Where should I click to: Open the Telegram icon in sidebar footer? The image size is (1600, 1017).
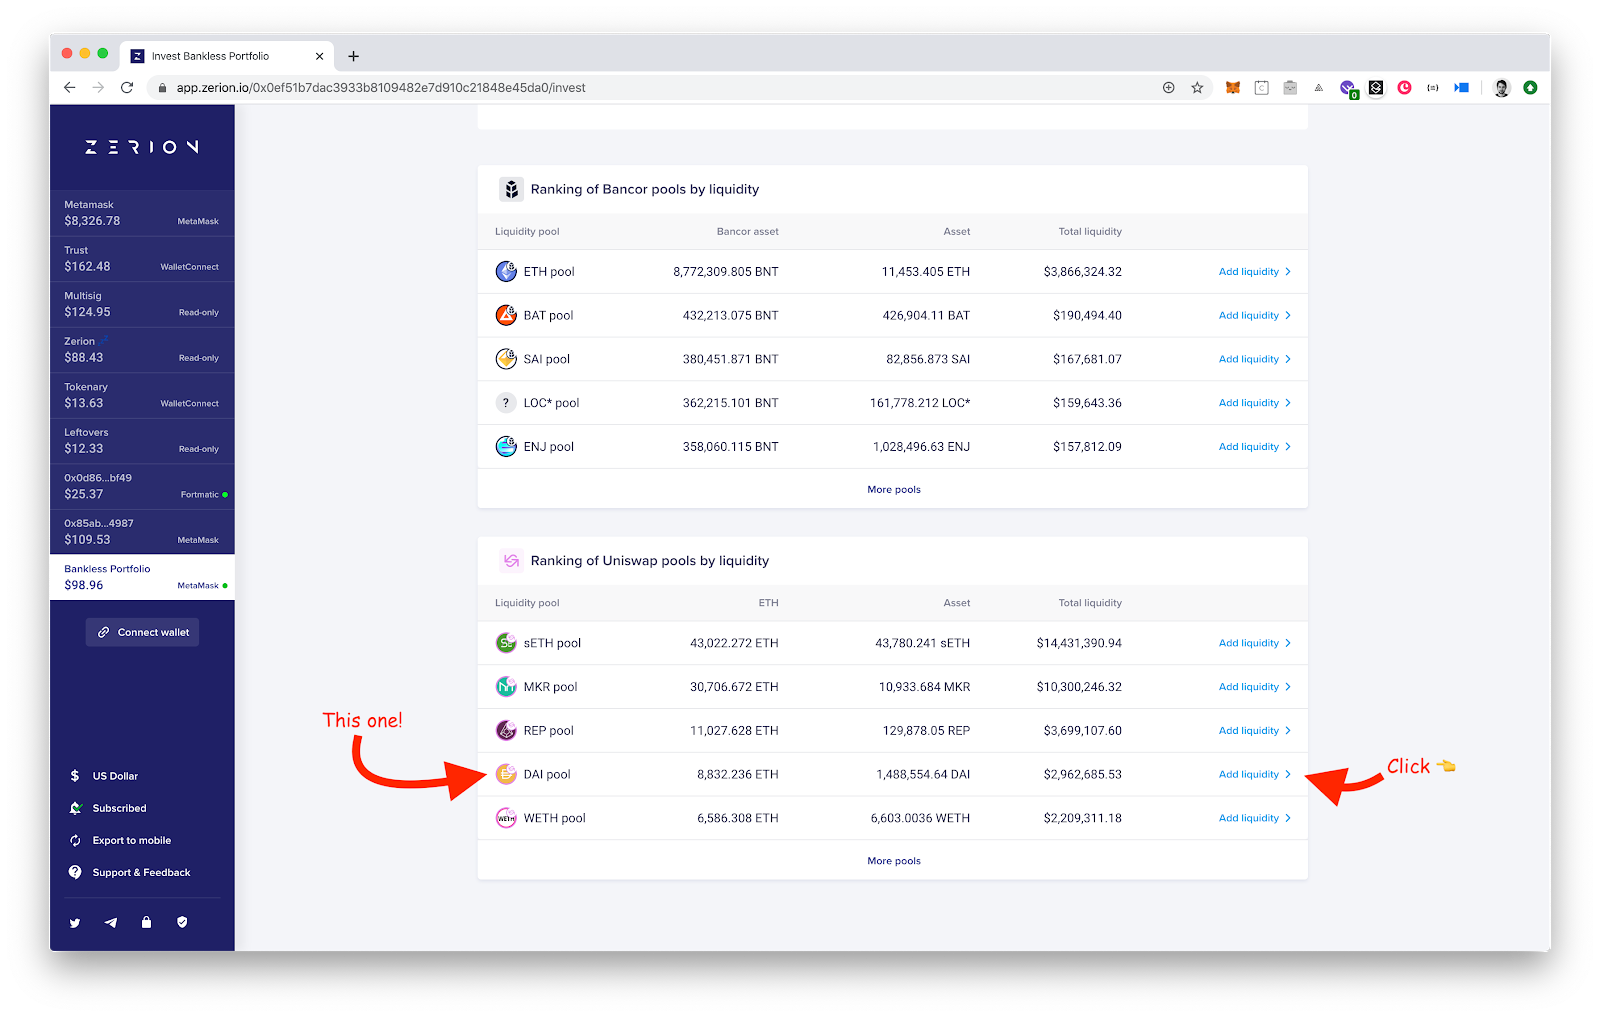click(111, 923)
